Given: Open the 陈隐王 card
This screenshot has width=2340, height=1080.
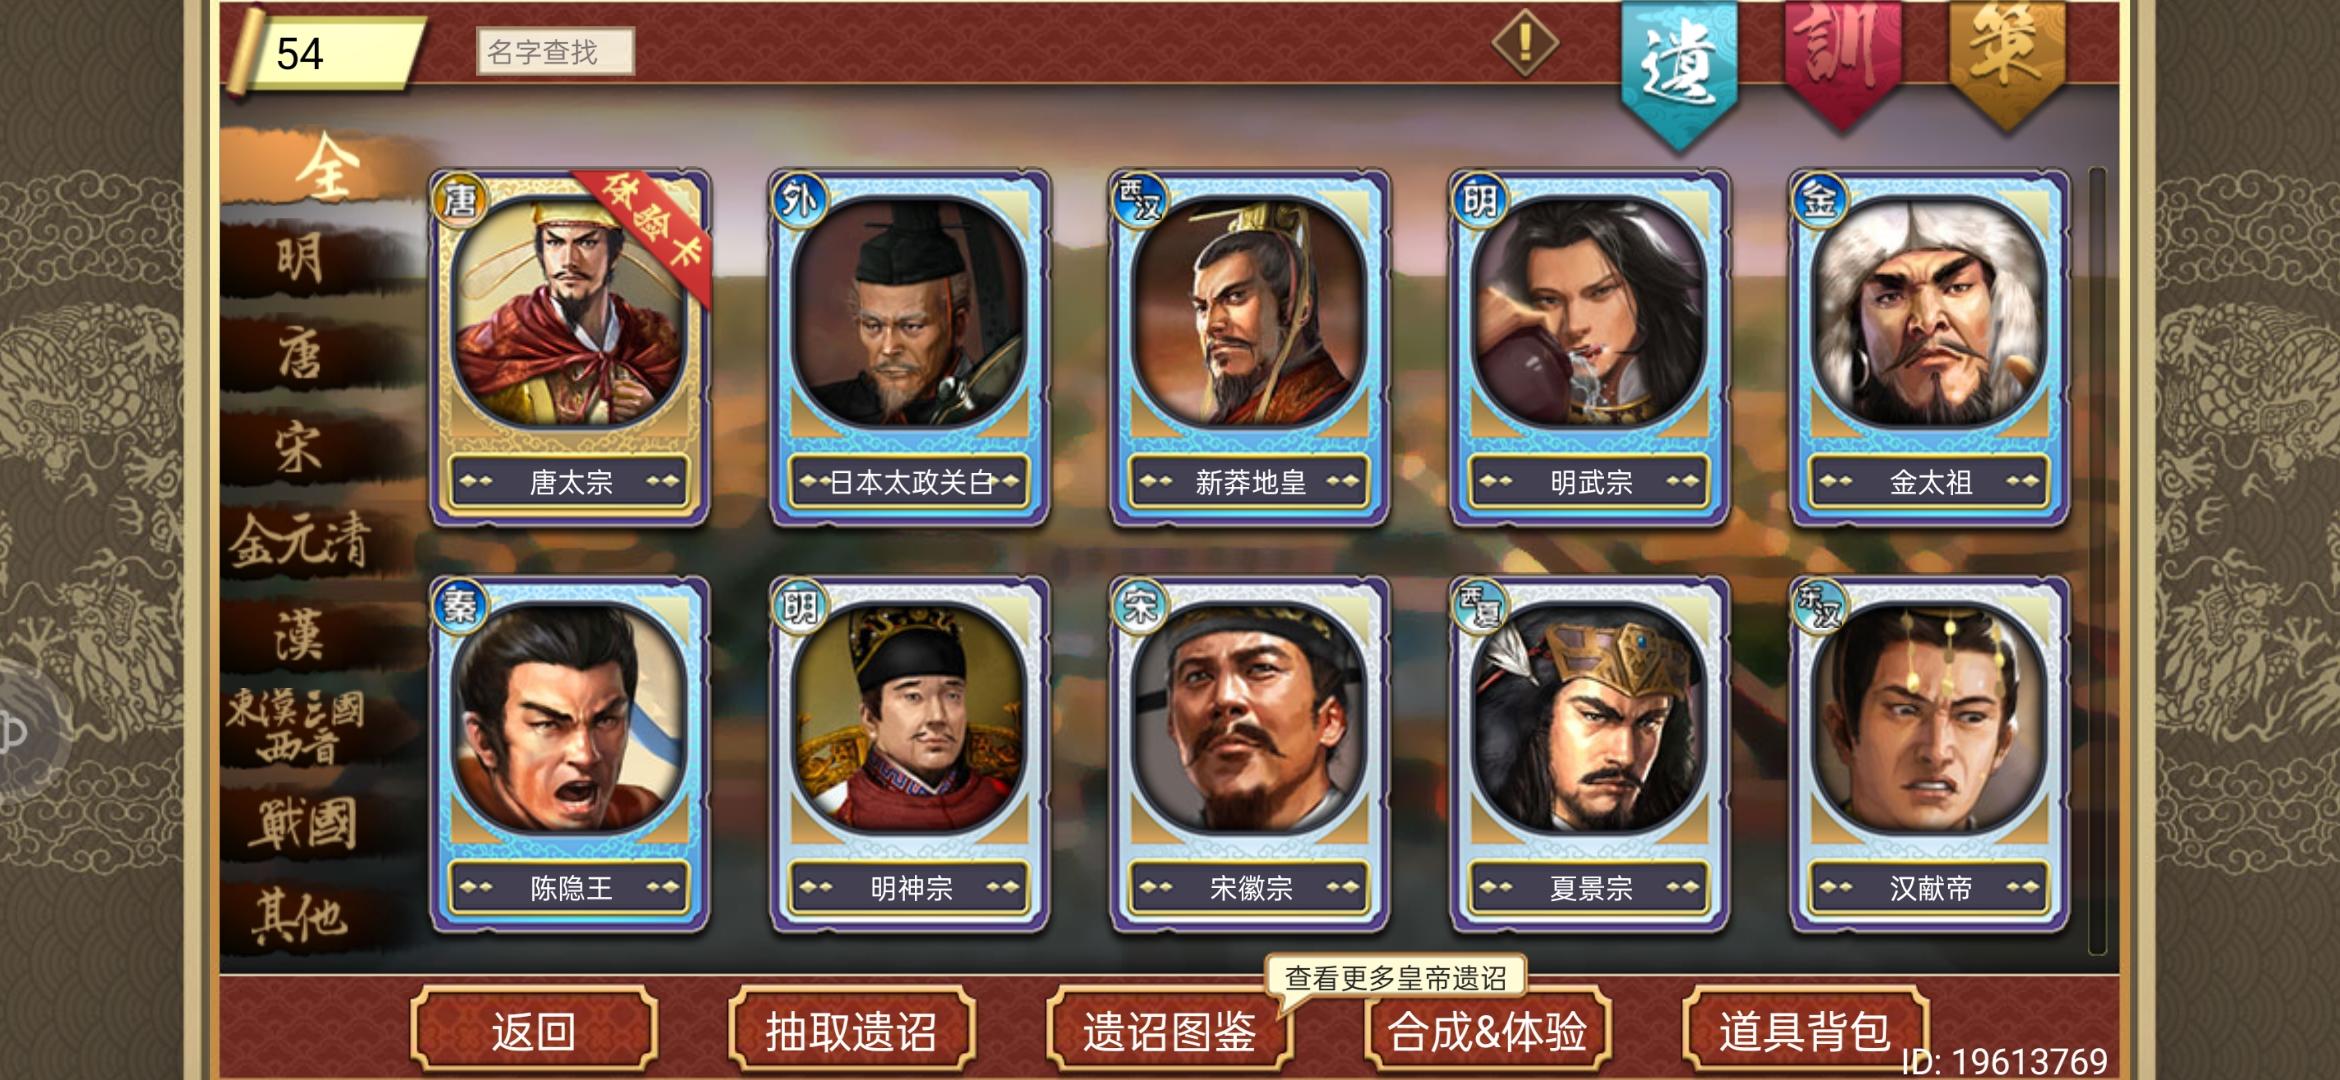Looking at the screenshot, I should pos(570,754).
